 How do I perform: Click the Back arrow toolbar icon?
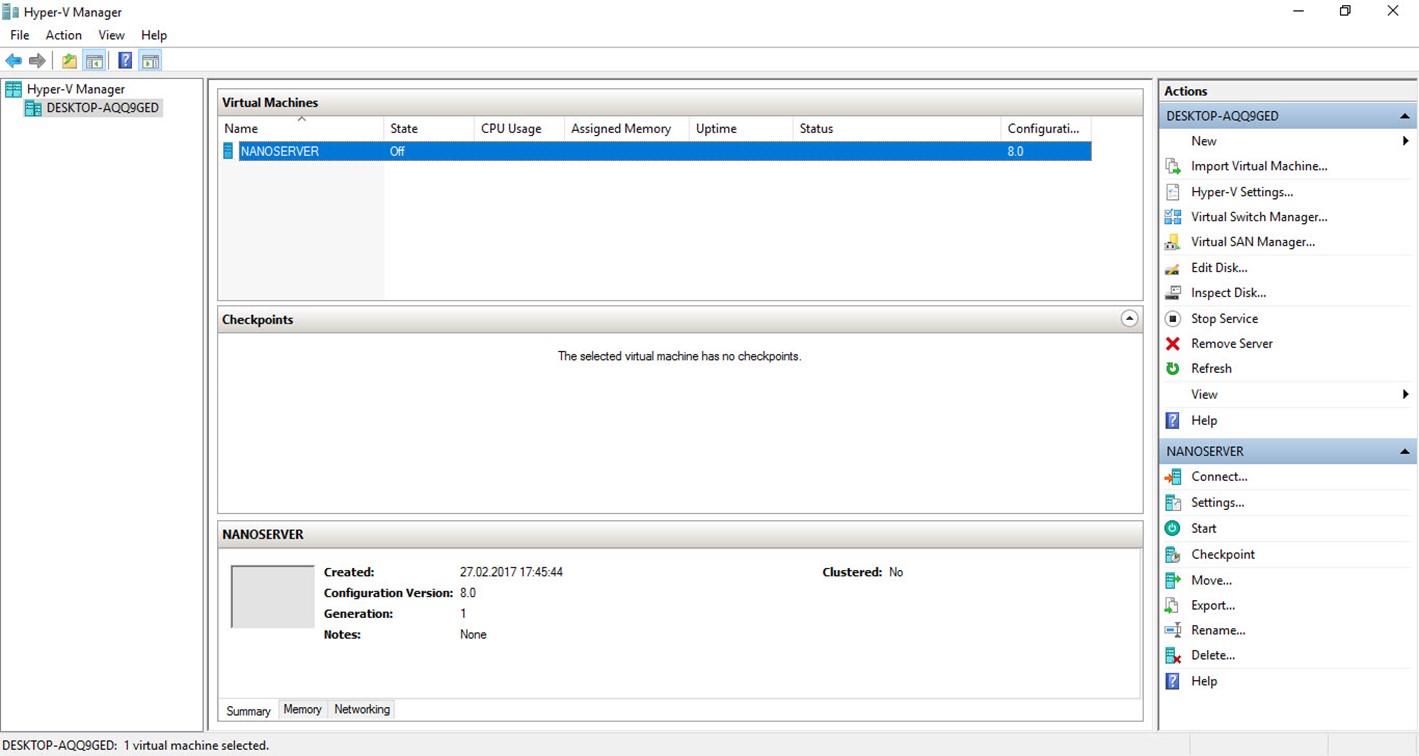(x=14, y=61)
